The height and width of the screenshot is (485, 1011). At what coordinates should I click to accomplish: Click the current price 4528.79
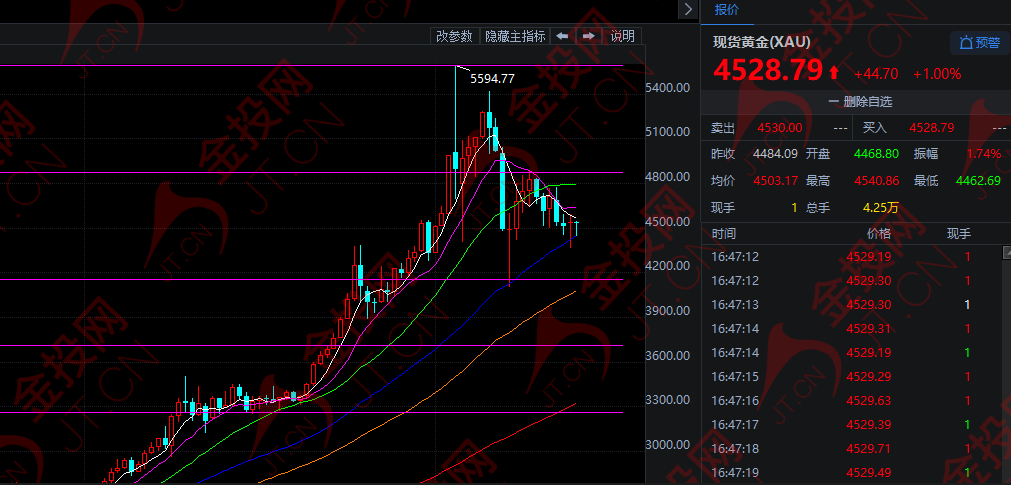[x=768, y=71]
